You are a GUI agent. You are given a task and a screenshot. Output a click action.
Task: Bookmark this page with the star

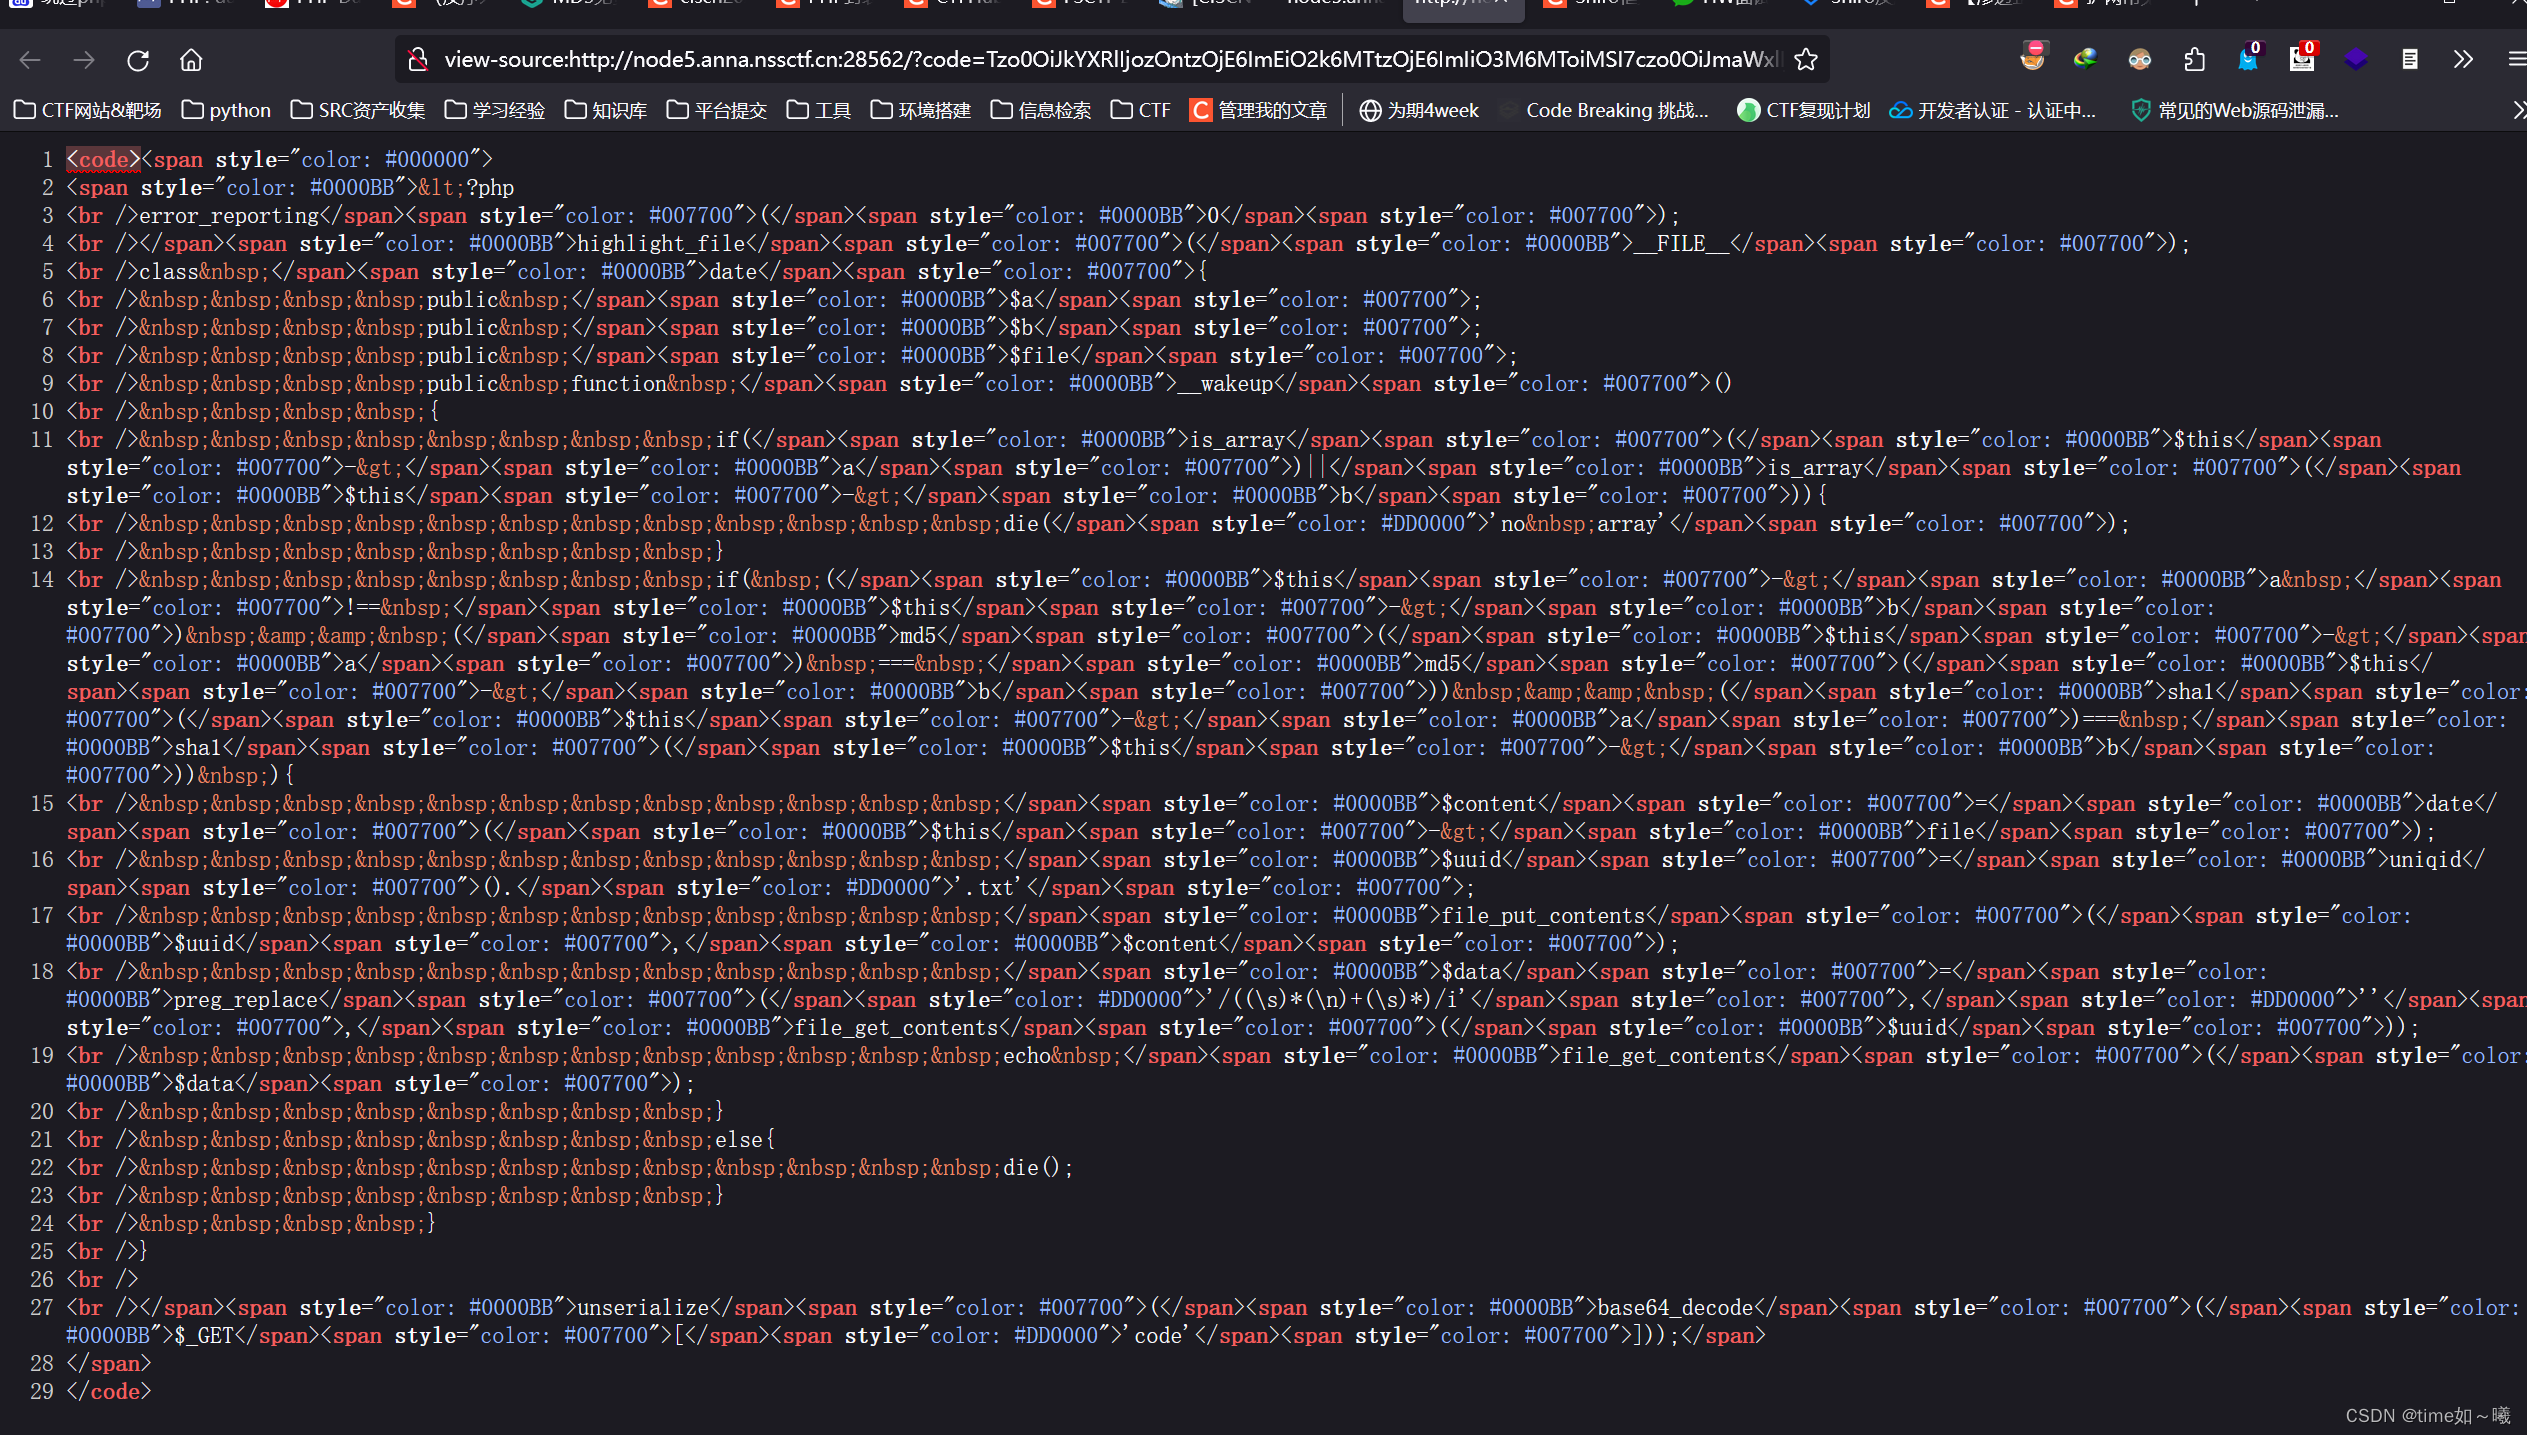tap(1806, 60)
